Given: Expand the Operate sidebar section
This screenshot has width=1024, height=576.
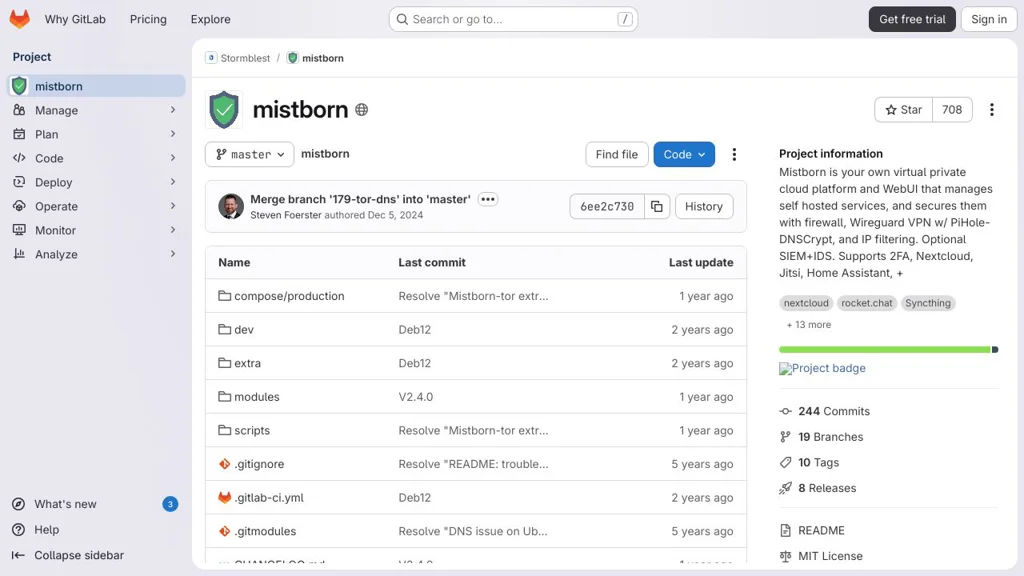Looking at the screenshot, I should (x=96, y=206).
